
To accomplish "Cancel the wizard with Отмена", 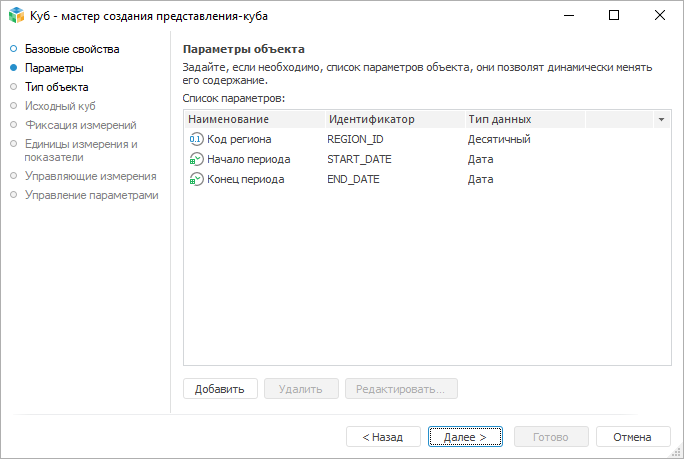I will (632, 437).
